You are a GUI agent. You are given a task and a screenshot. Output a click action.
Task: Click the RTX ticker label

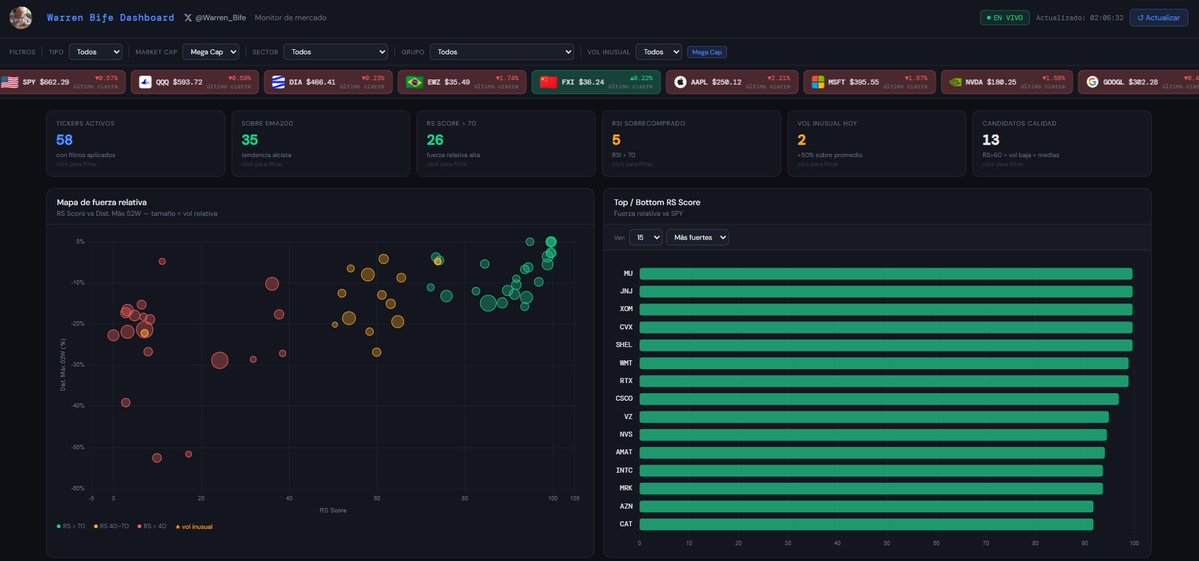626,381
